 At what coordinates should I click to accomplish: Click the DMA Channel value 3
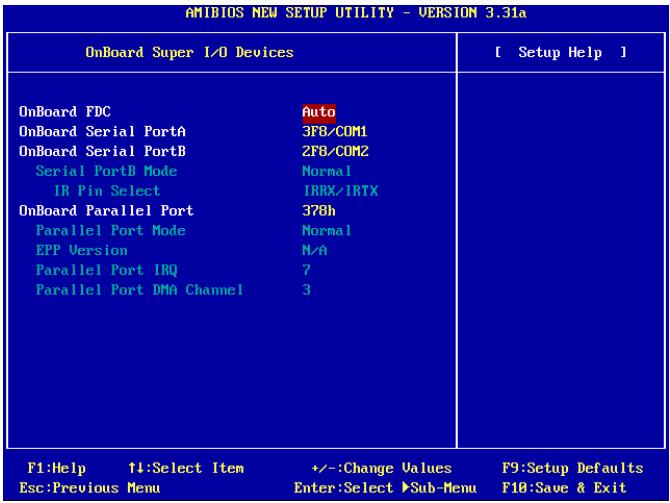tap(306, 290)
